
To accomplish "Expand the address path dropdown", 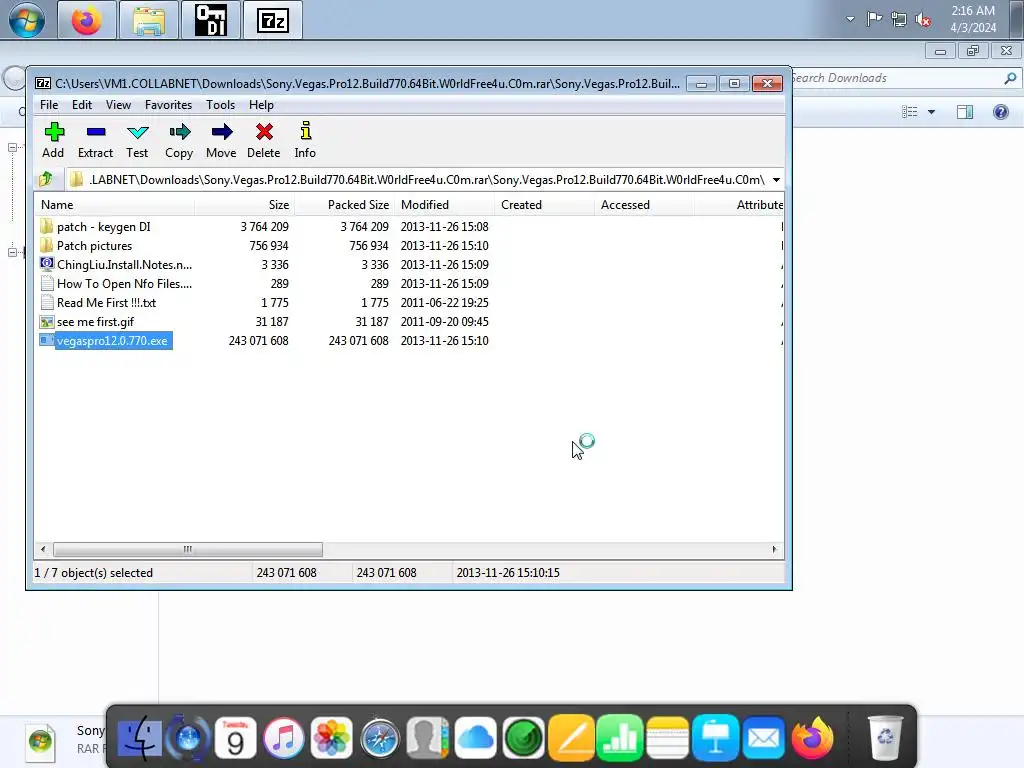I will click(x=776, y=180).
